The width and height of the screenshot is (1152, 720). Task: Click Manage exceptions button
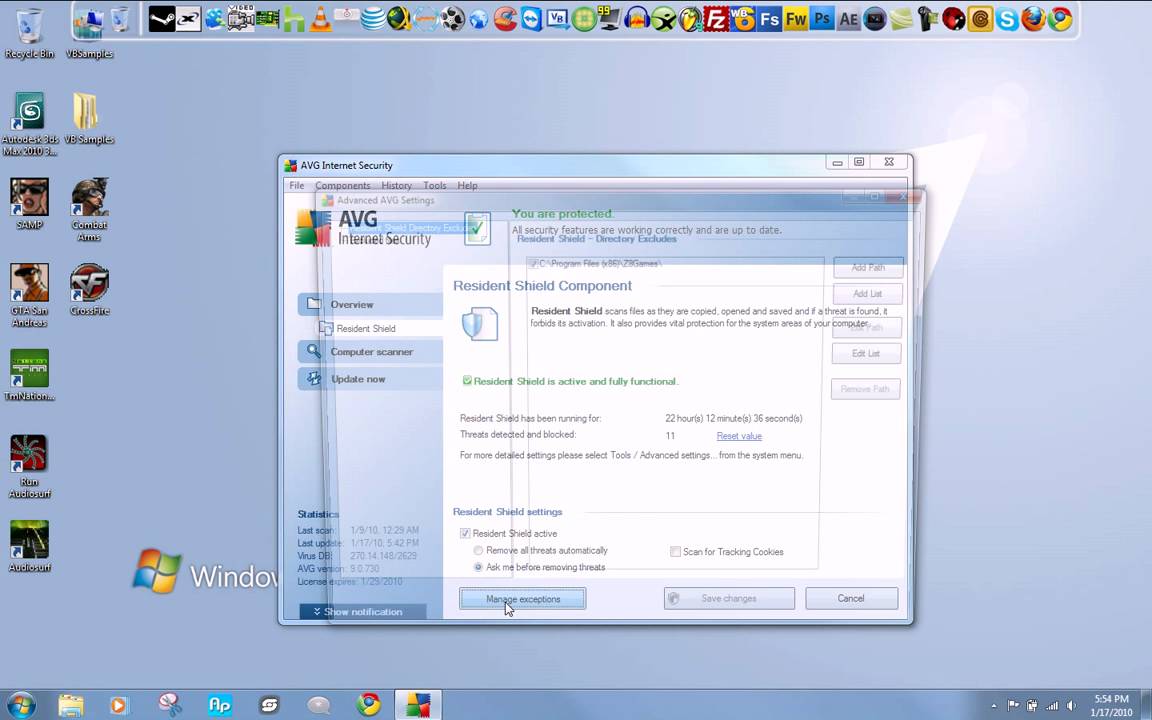pyautogui.click(x=522, y=599)
